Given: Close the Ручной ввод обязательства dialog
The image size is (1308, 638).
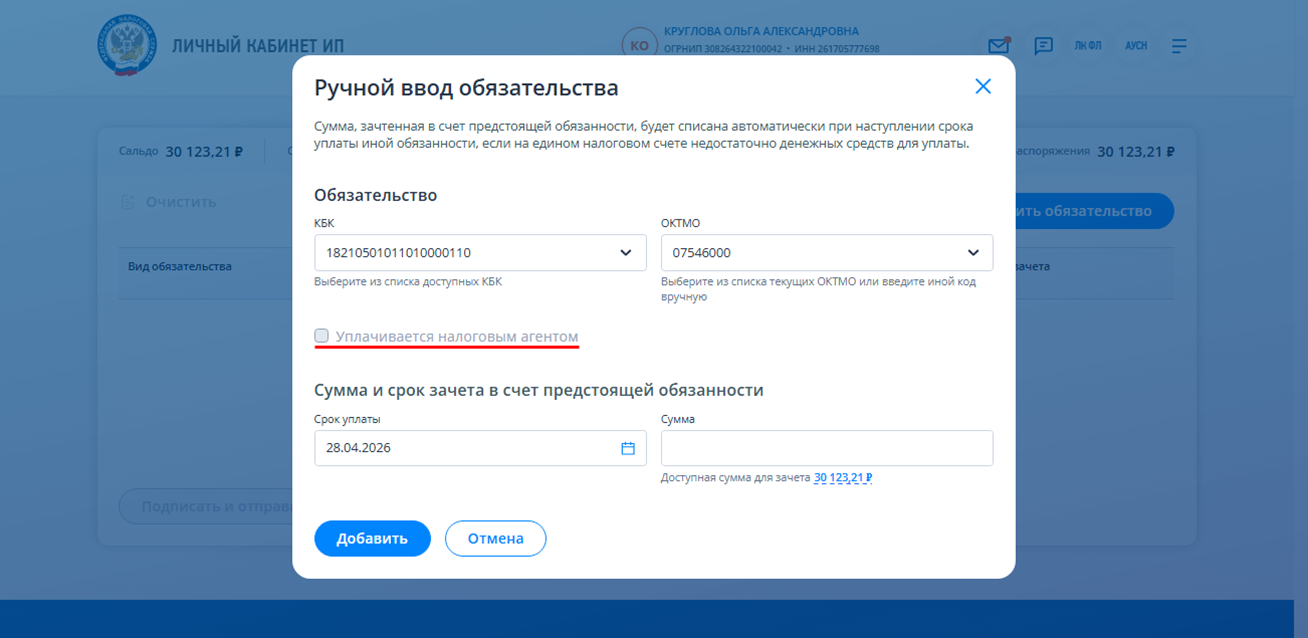Looking at the screenshot, I should (x=983, y=87).
